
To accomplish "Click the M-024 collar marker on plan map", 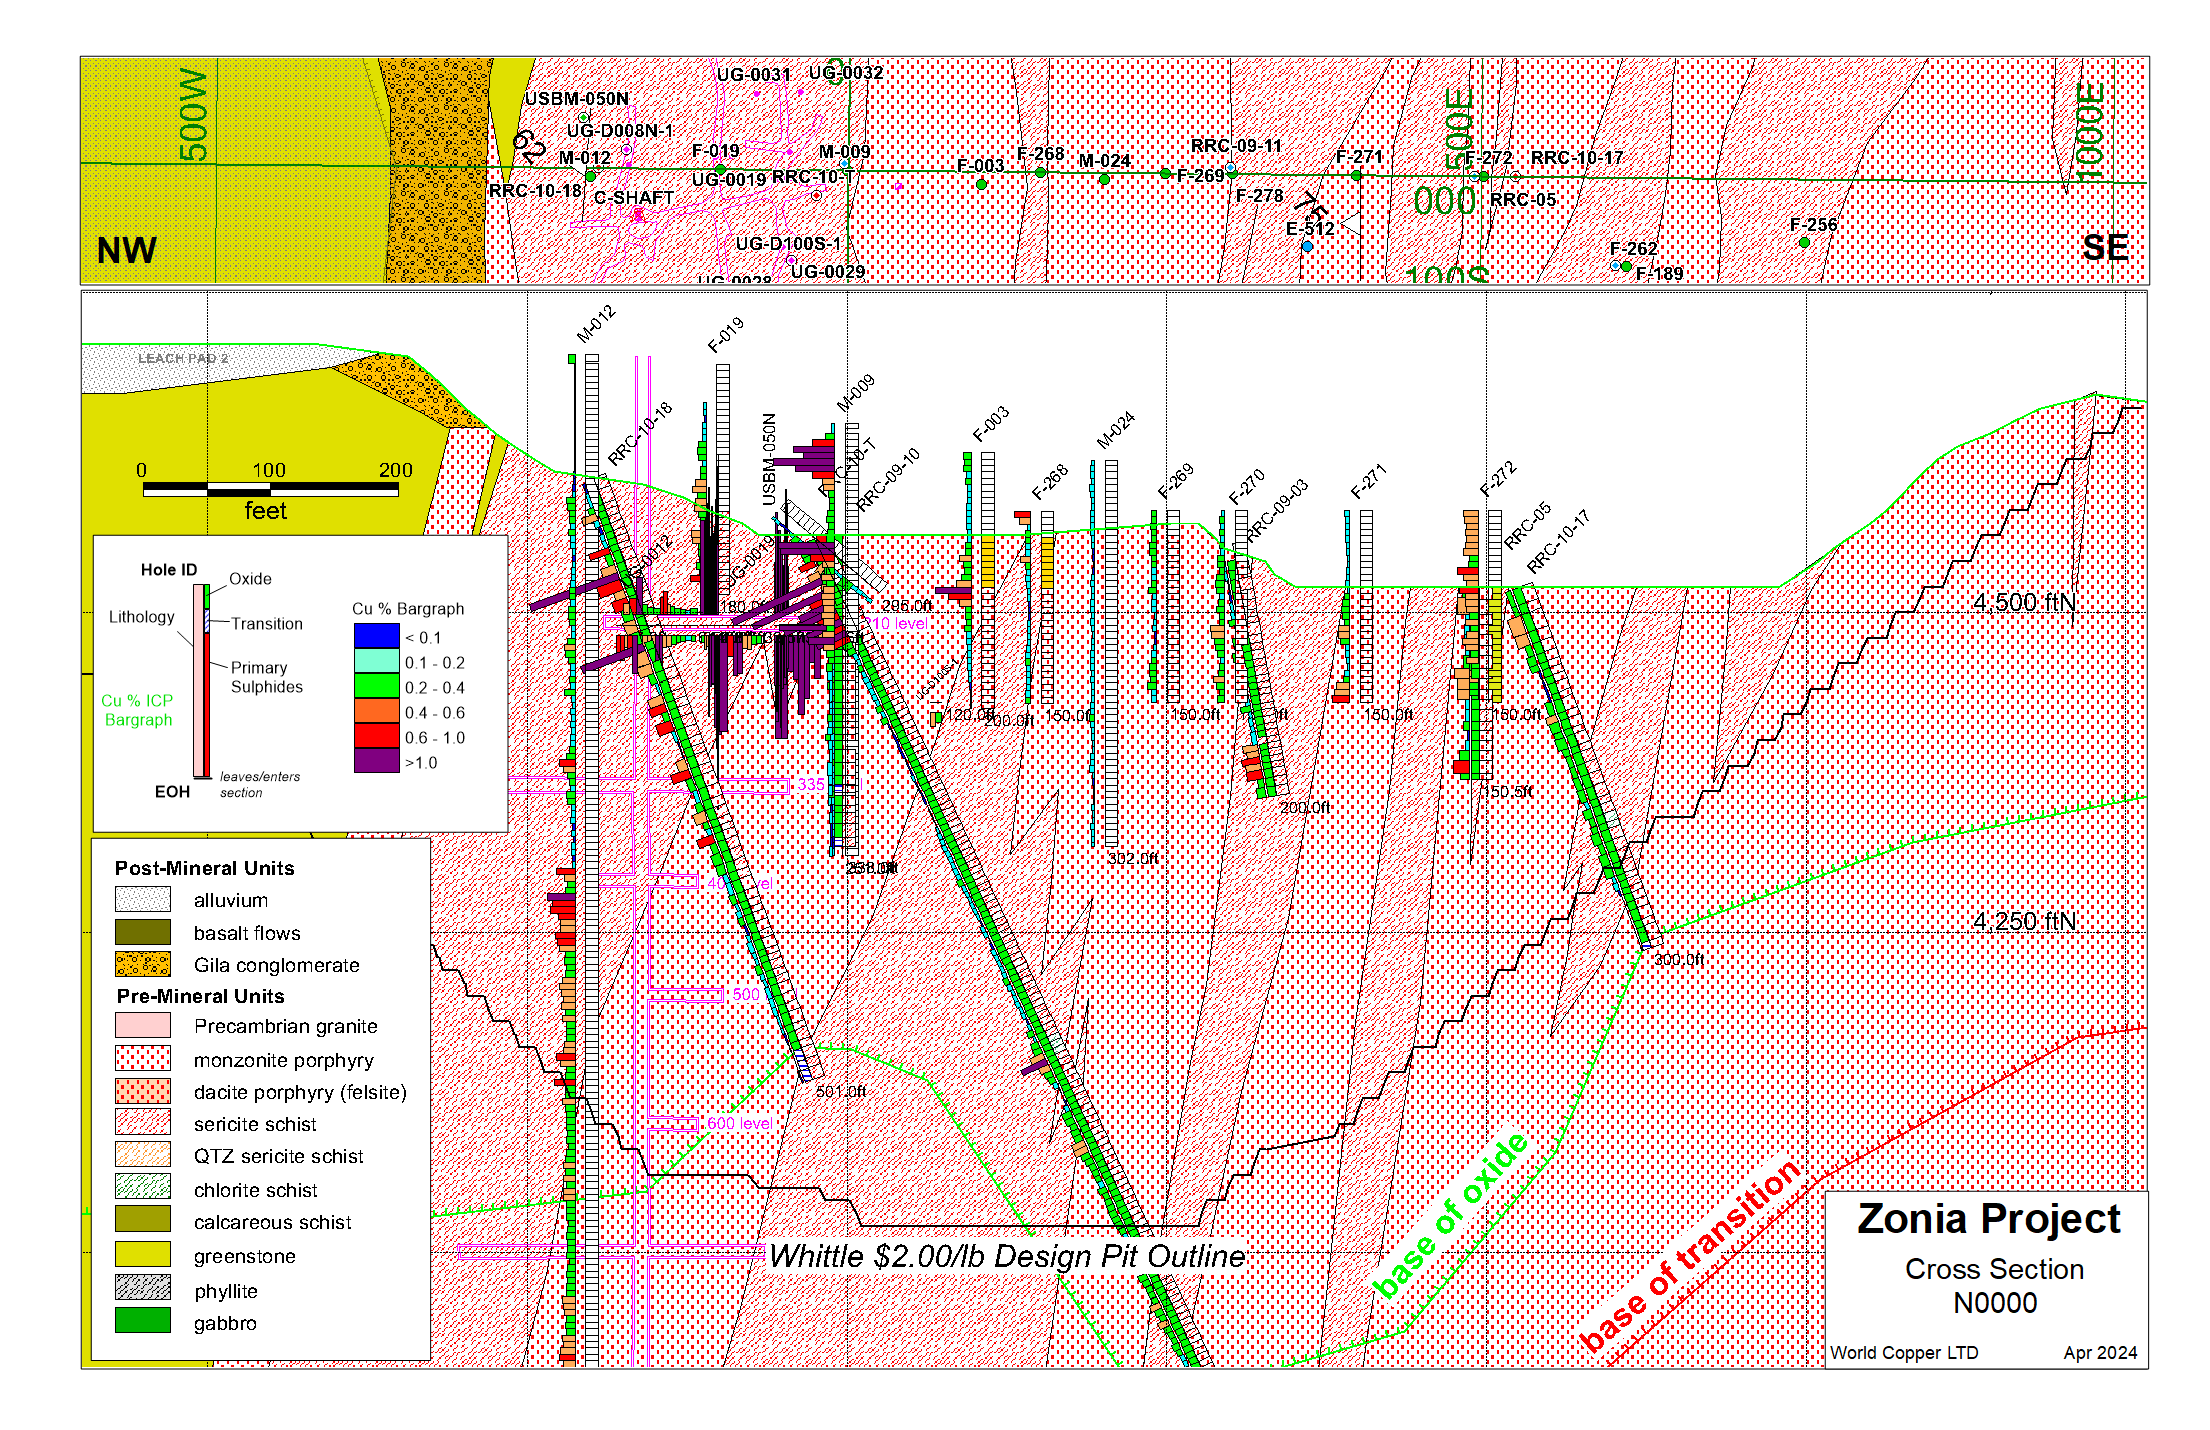I will [1104, 180].
